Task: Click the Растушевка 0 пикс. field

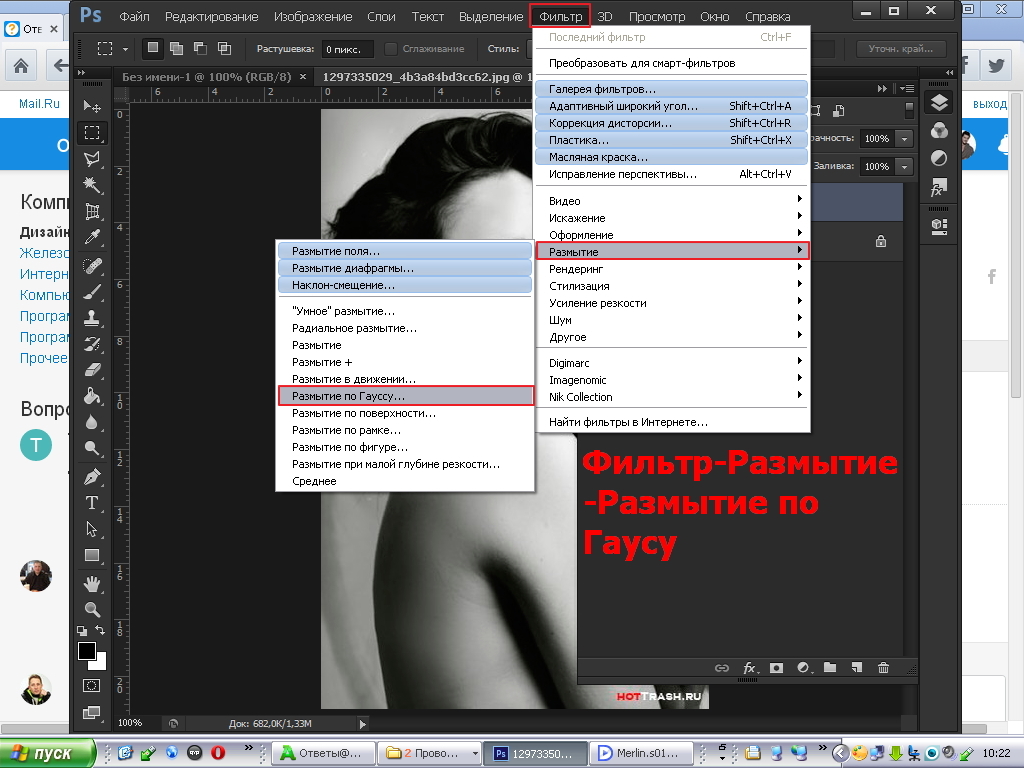Action: [x=347, y=49]
